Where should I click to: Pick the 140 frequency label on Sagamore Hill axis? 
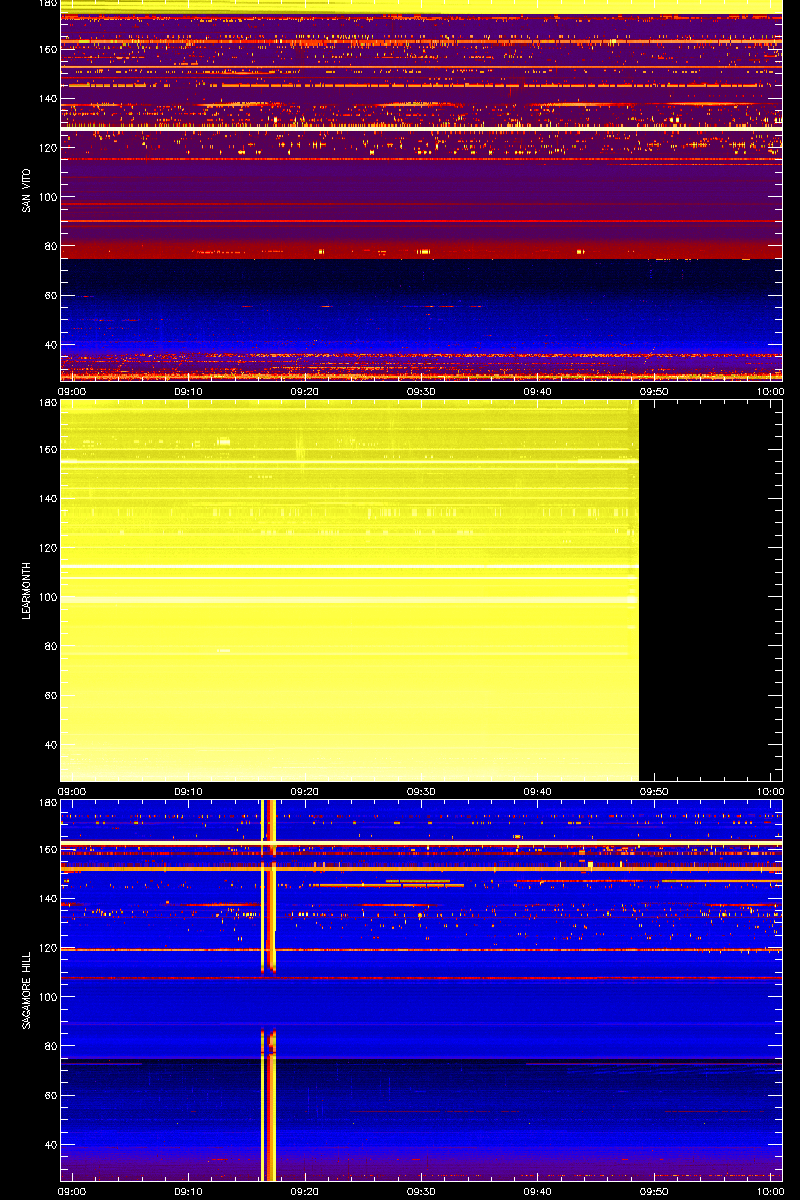[x=46, y=898]
